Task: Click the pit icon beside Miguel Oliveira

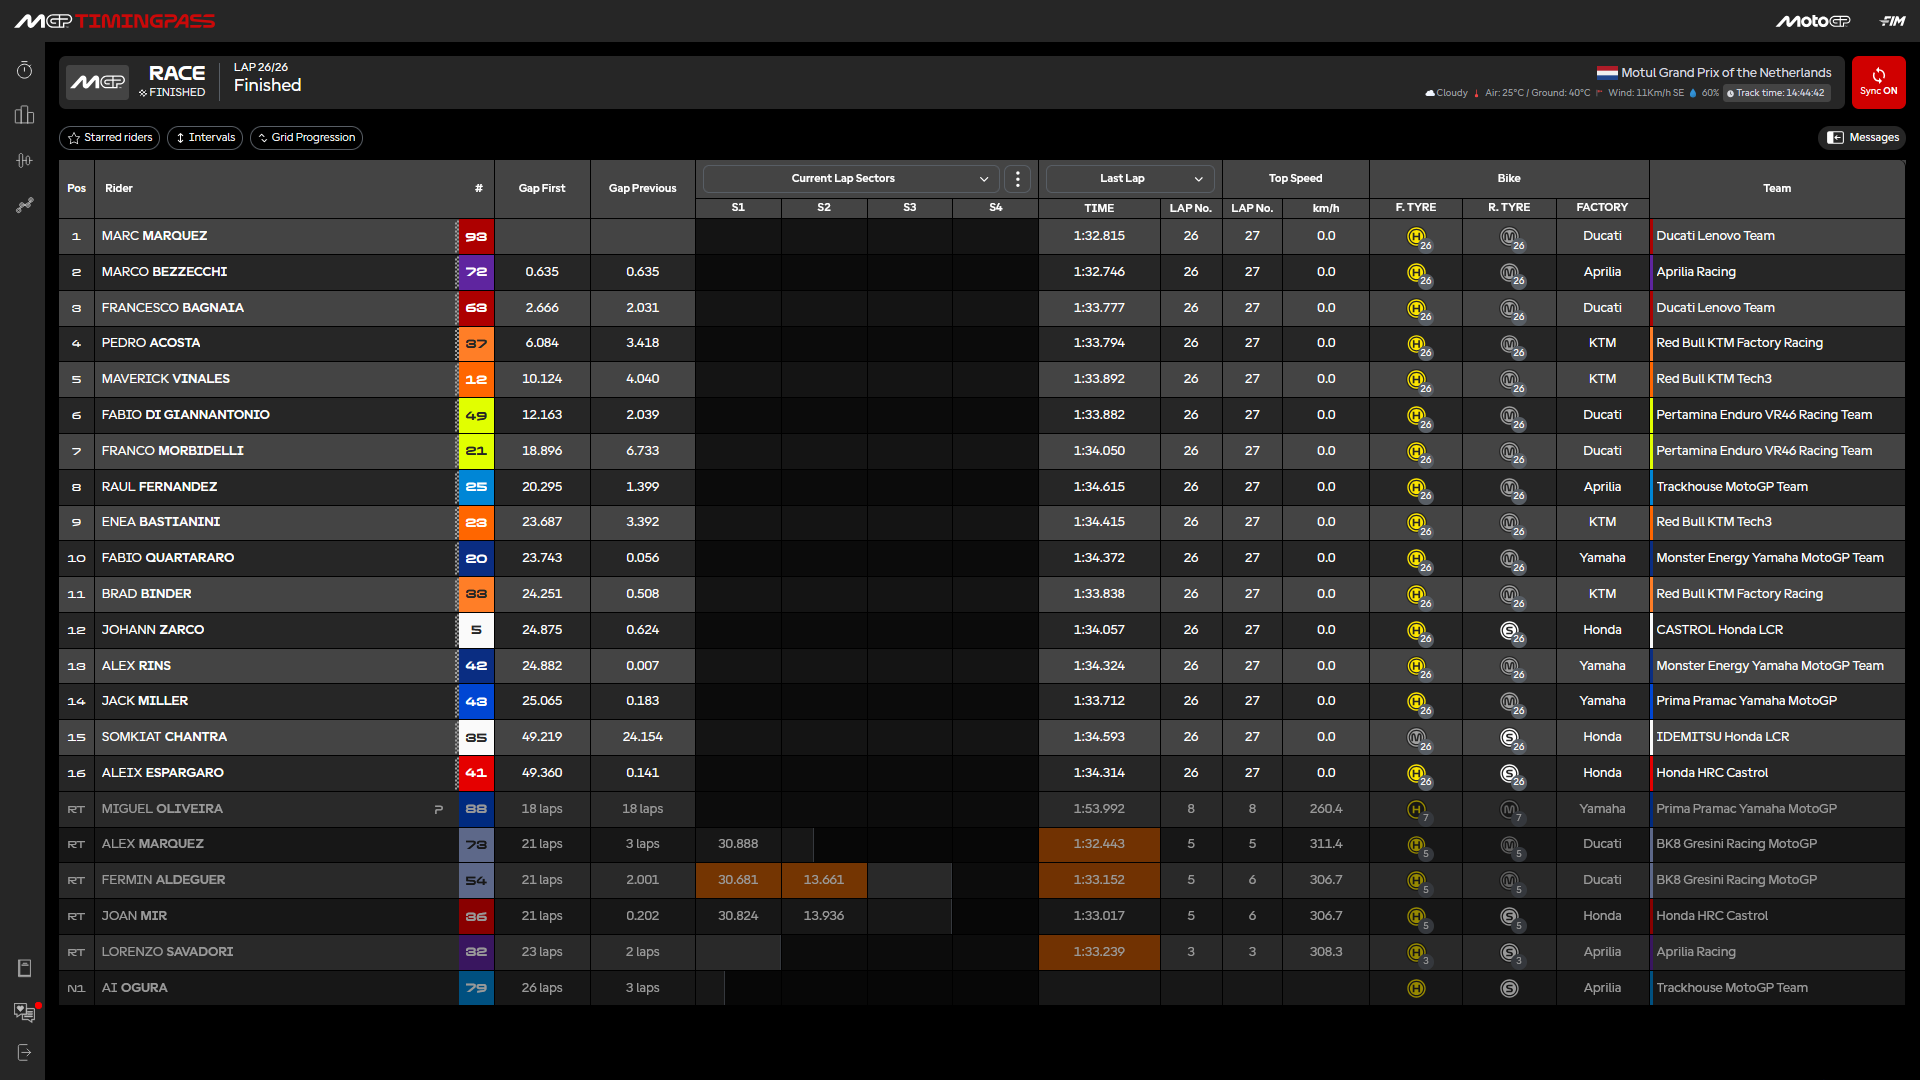Action: [438, 810]
